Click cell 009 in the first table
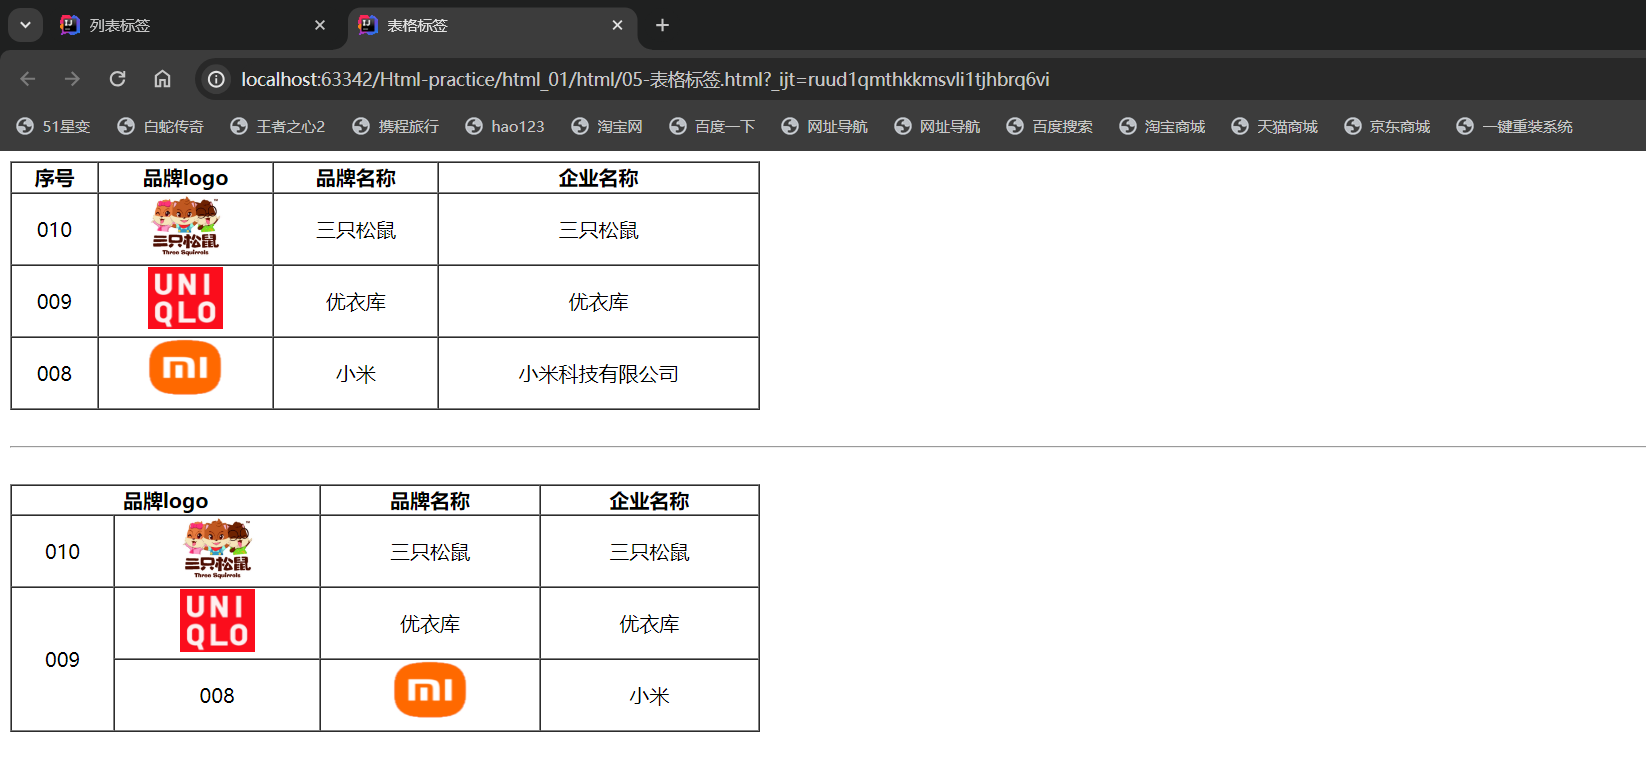The height and width of the screenshot is (782, 1646). coord(54,302)
